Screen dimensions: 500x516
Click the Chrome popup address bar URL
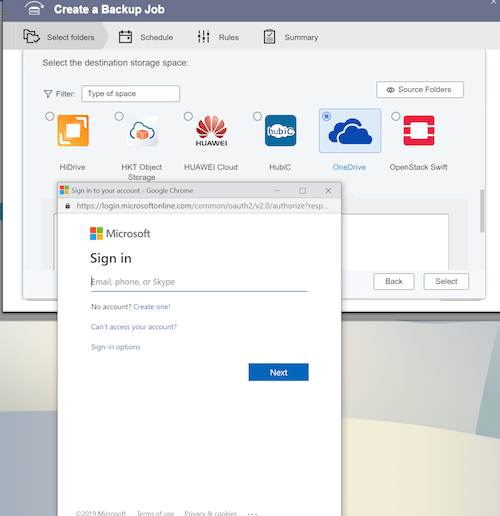(202, 206)
